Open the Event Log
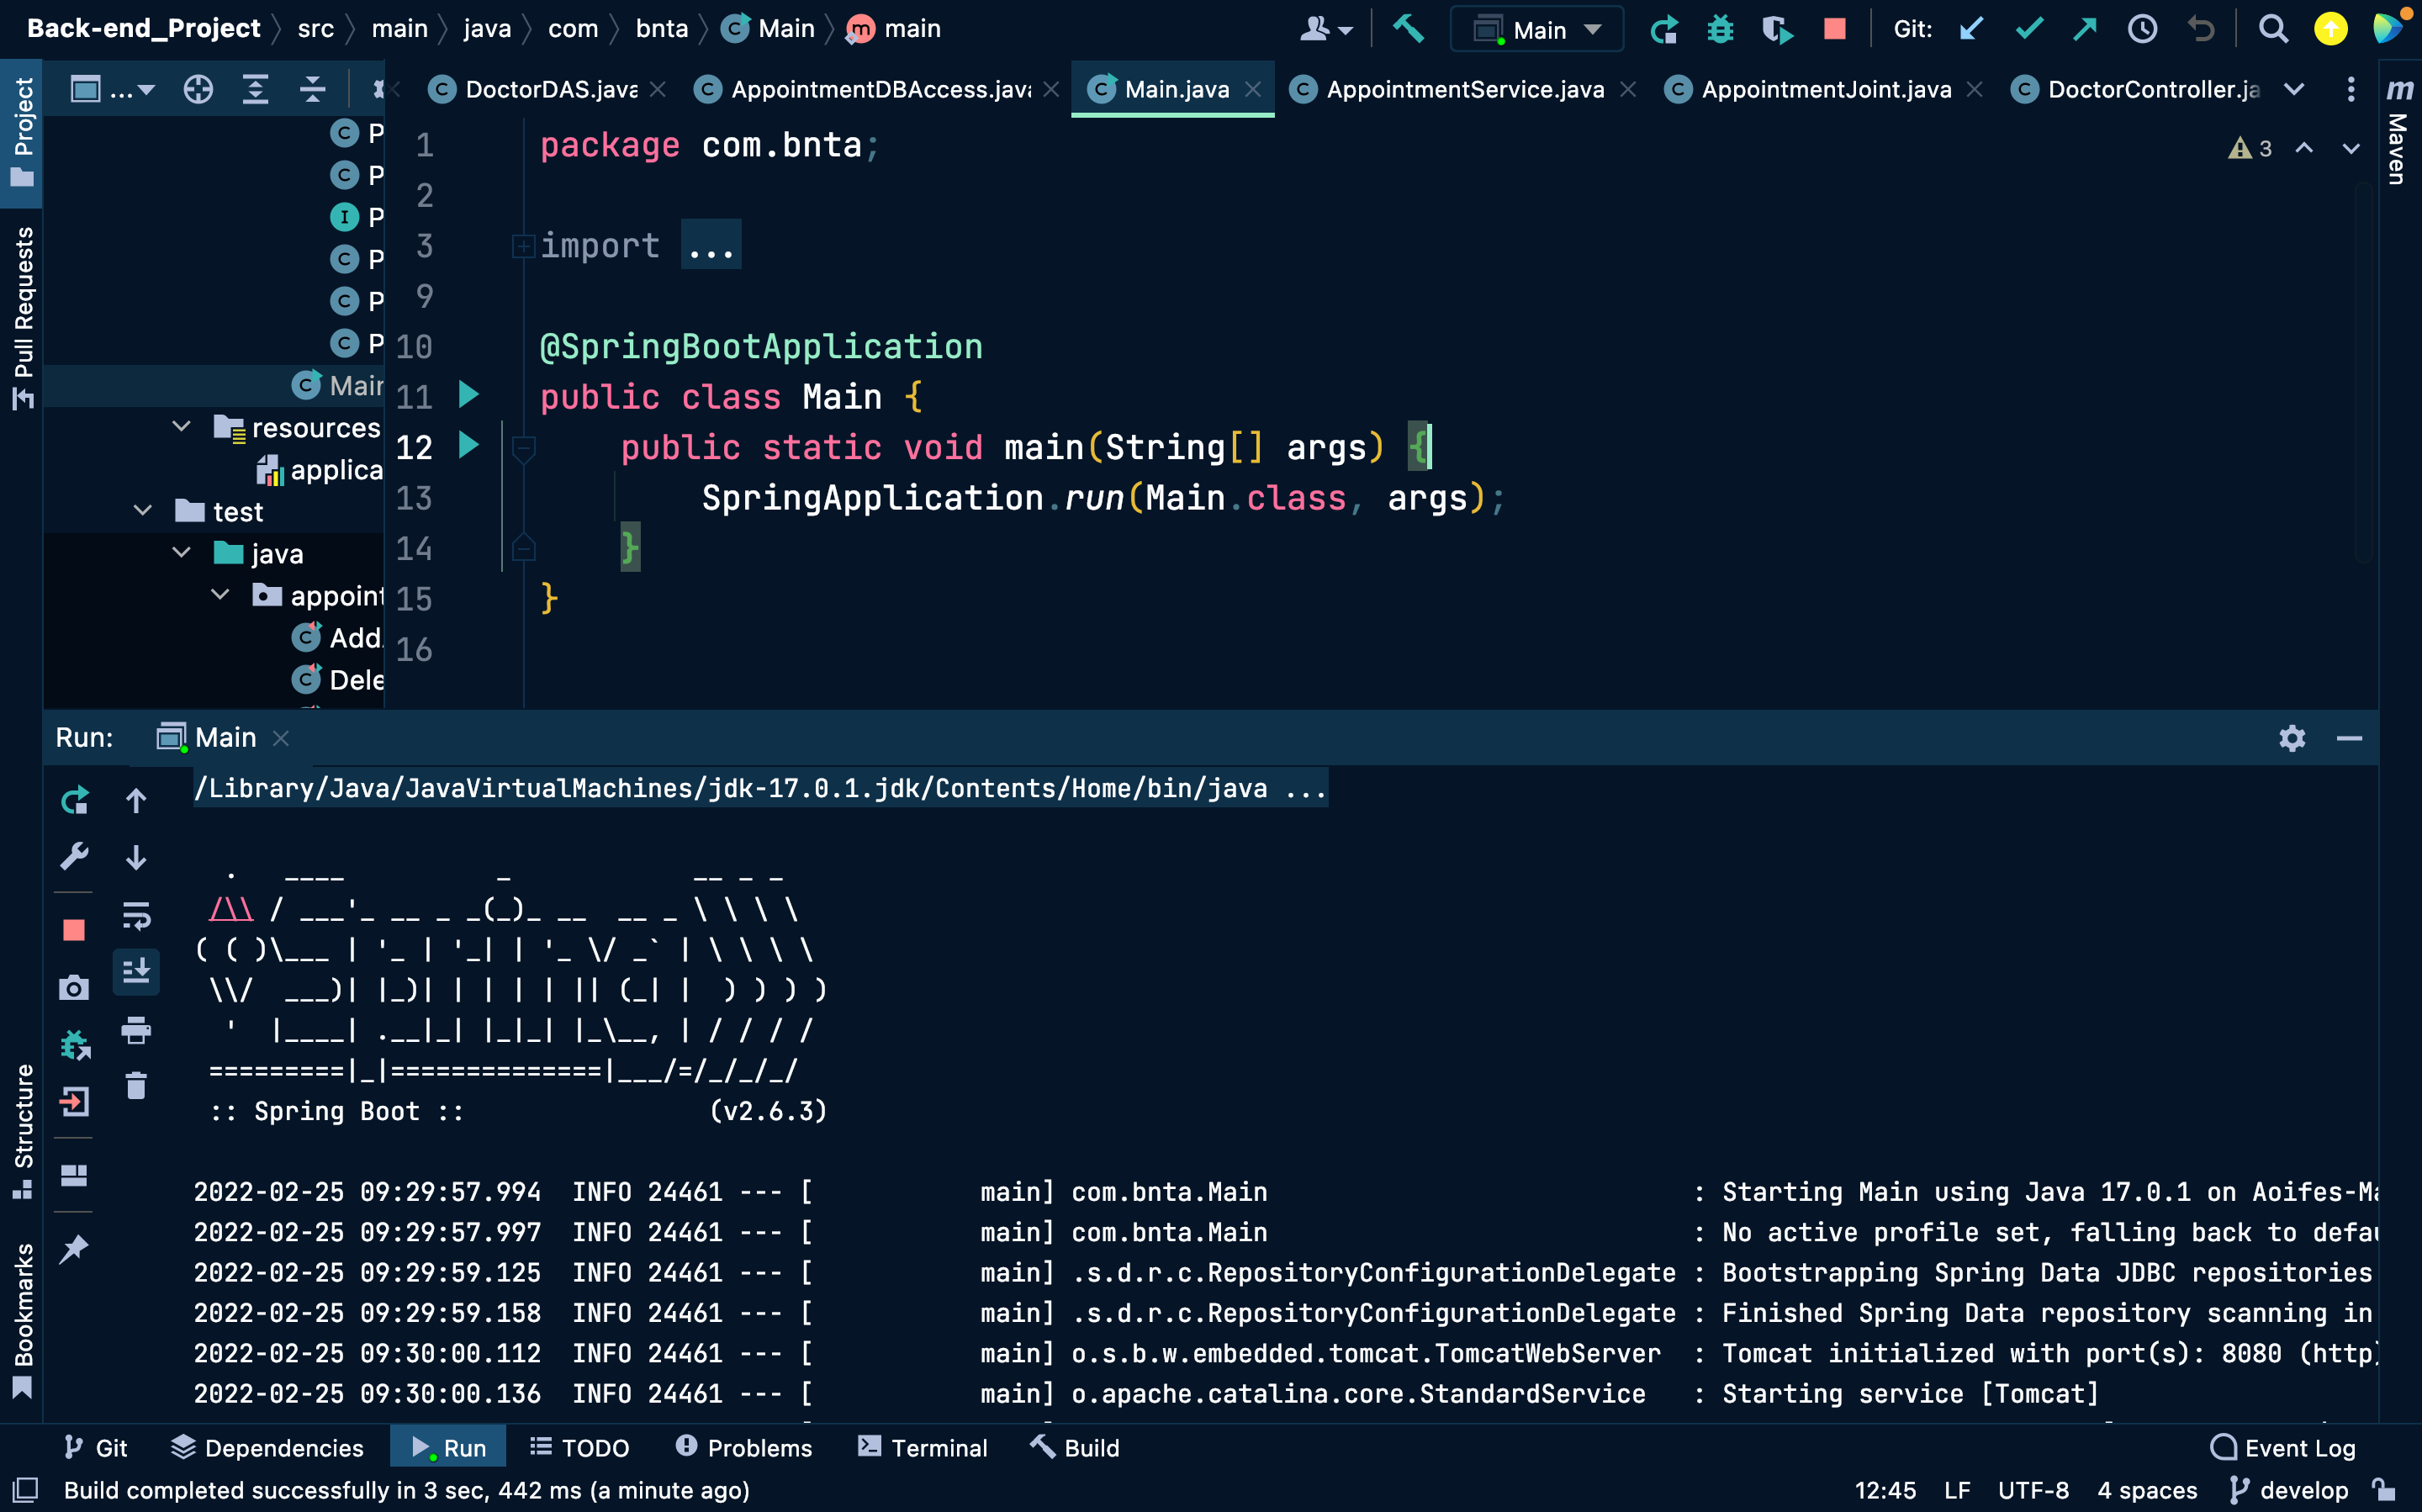 click(x=2283, y=1447)
